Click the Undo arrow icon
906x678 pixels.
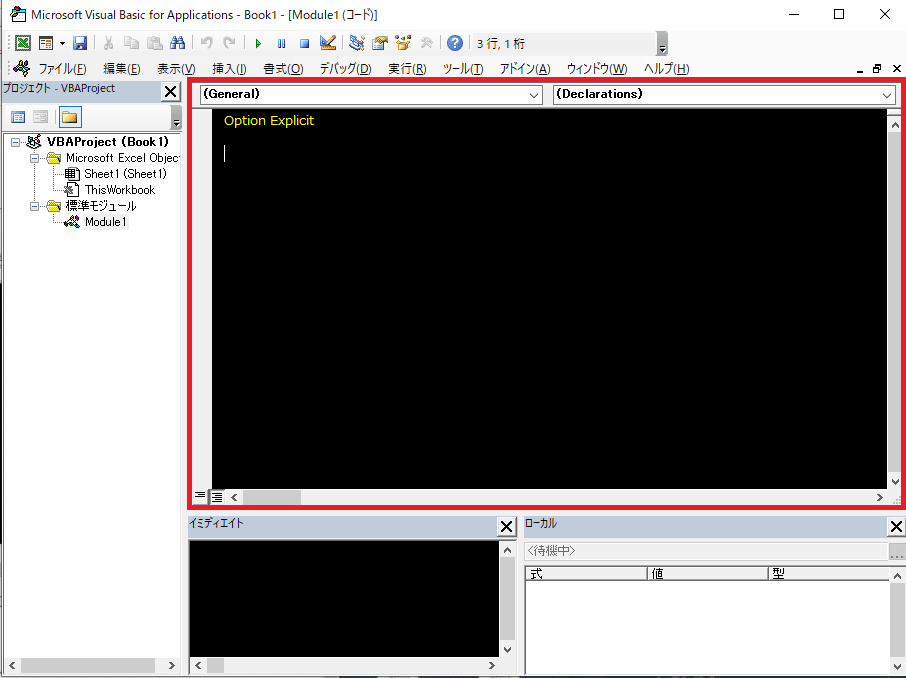[x=206, y=43]
